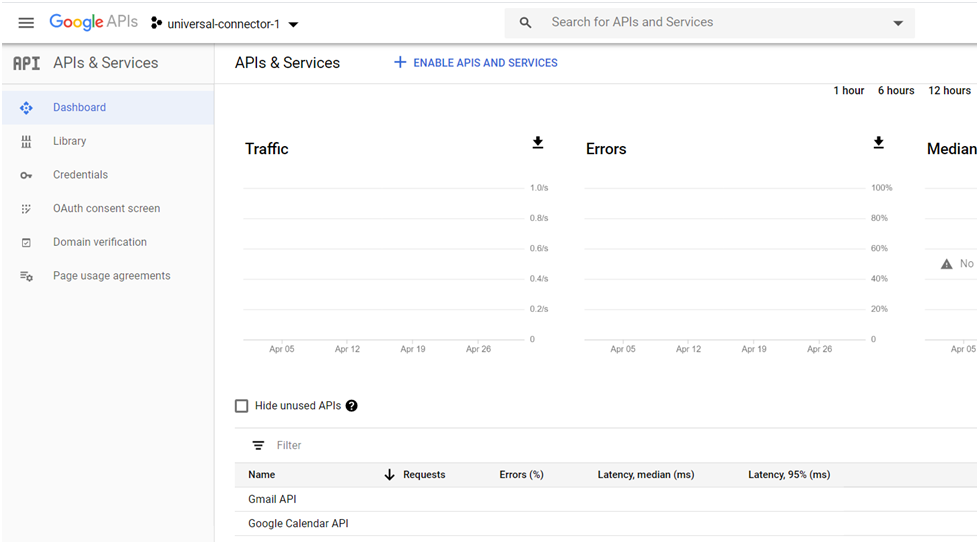Screen dimensions: 979x544
Task: Sort table by Errors (%) column
Action: click(x=521, y=475)
